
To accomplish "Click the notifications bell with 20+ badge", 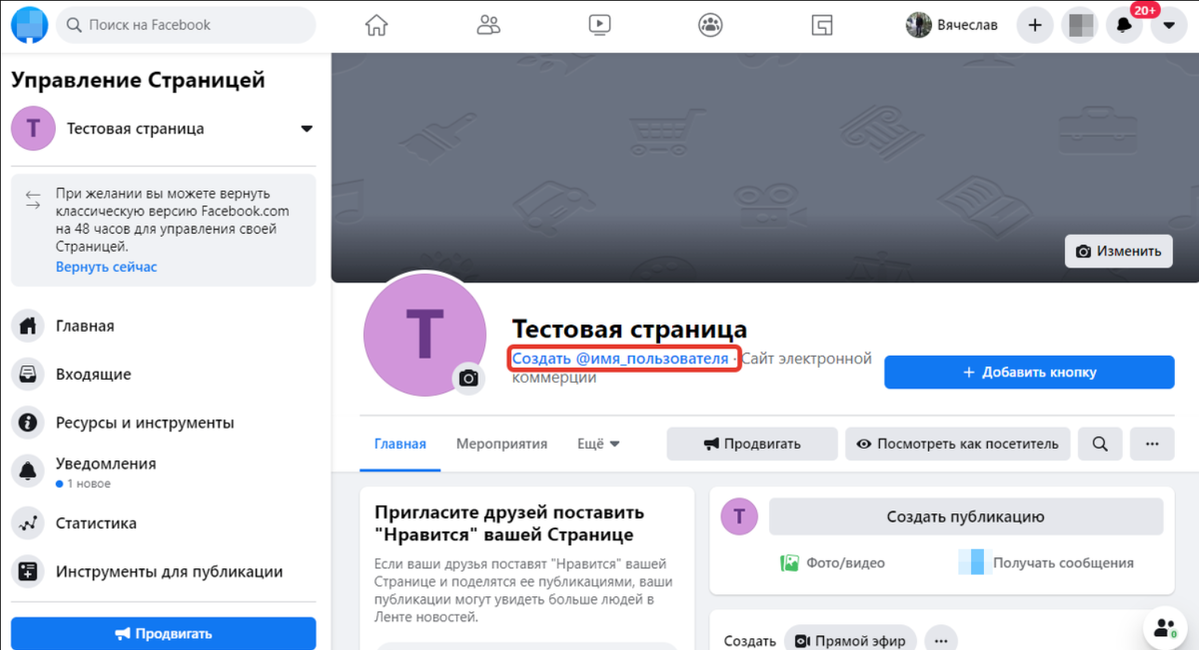I will tap(1124, 25).
